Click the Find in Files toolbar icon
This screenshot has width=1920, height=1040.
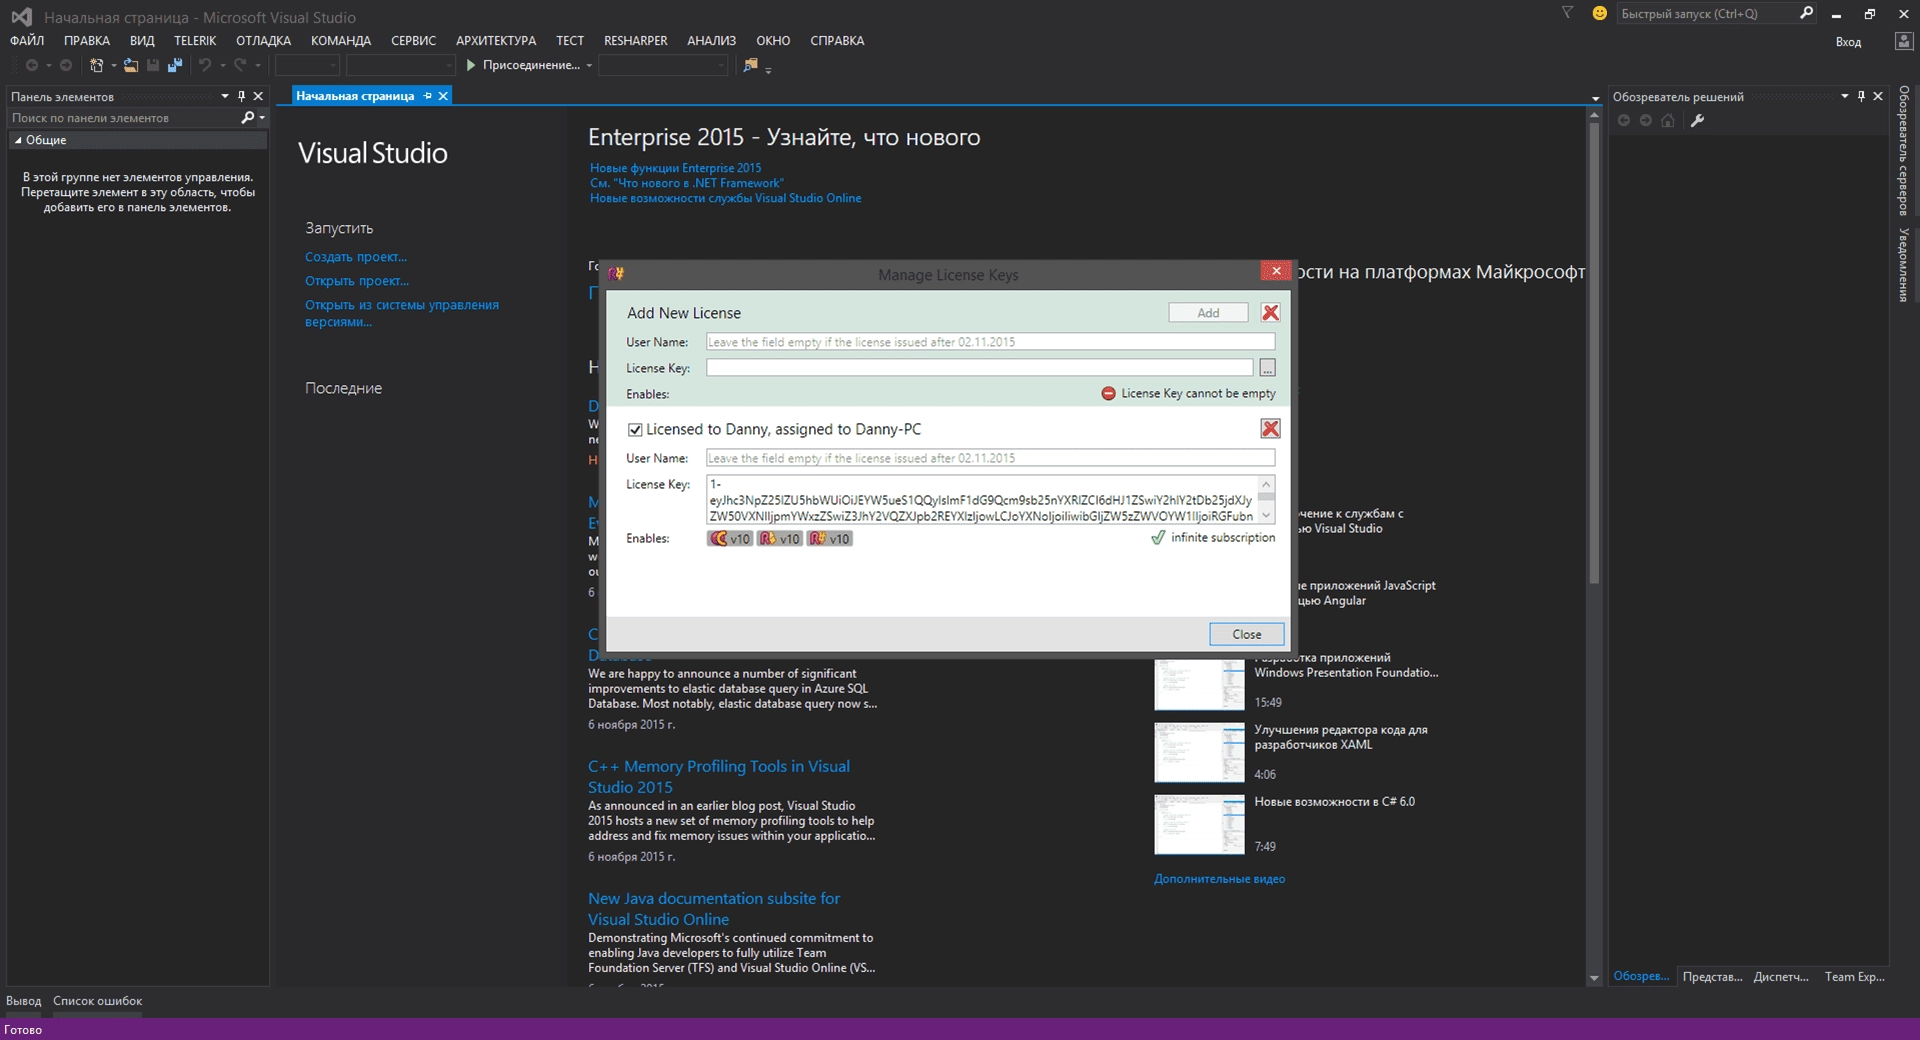[x=750, y=65]
